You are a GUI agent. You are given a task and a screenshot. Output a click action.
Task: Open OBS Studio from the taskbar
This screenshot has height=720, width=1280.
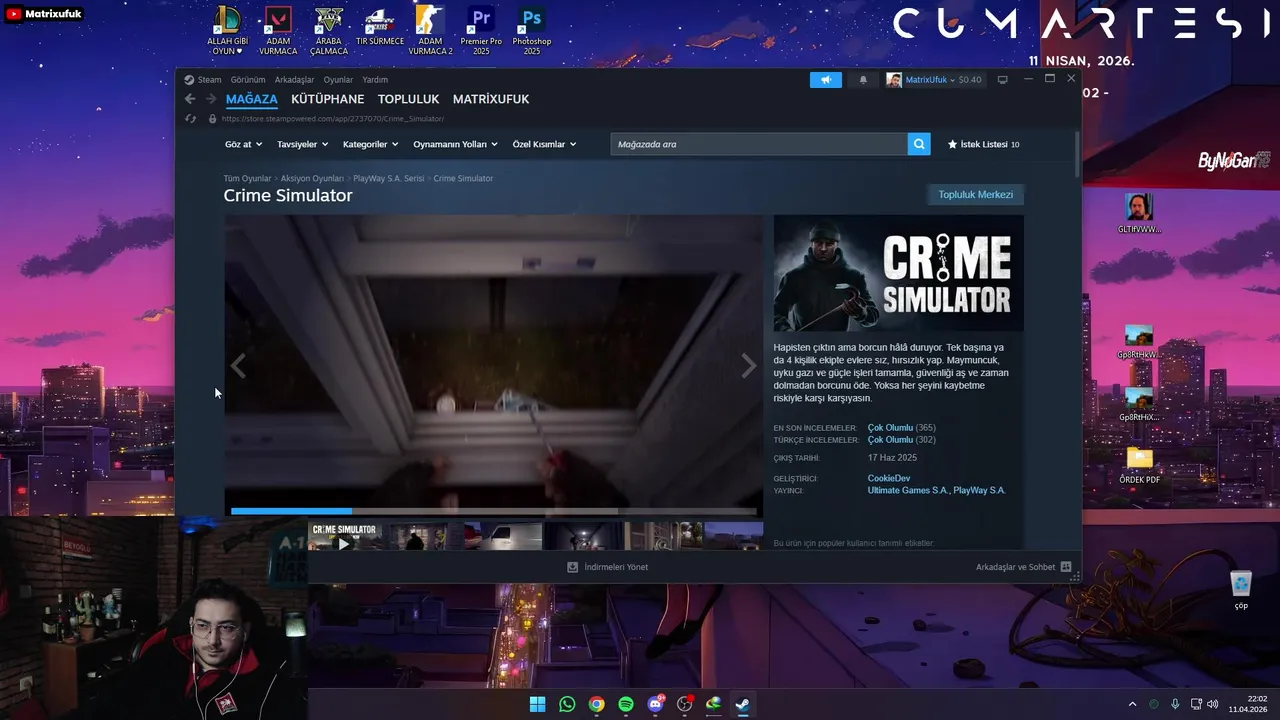685,704
